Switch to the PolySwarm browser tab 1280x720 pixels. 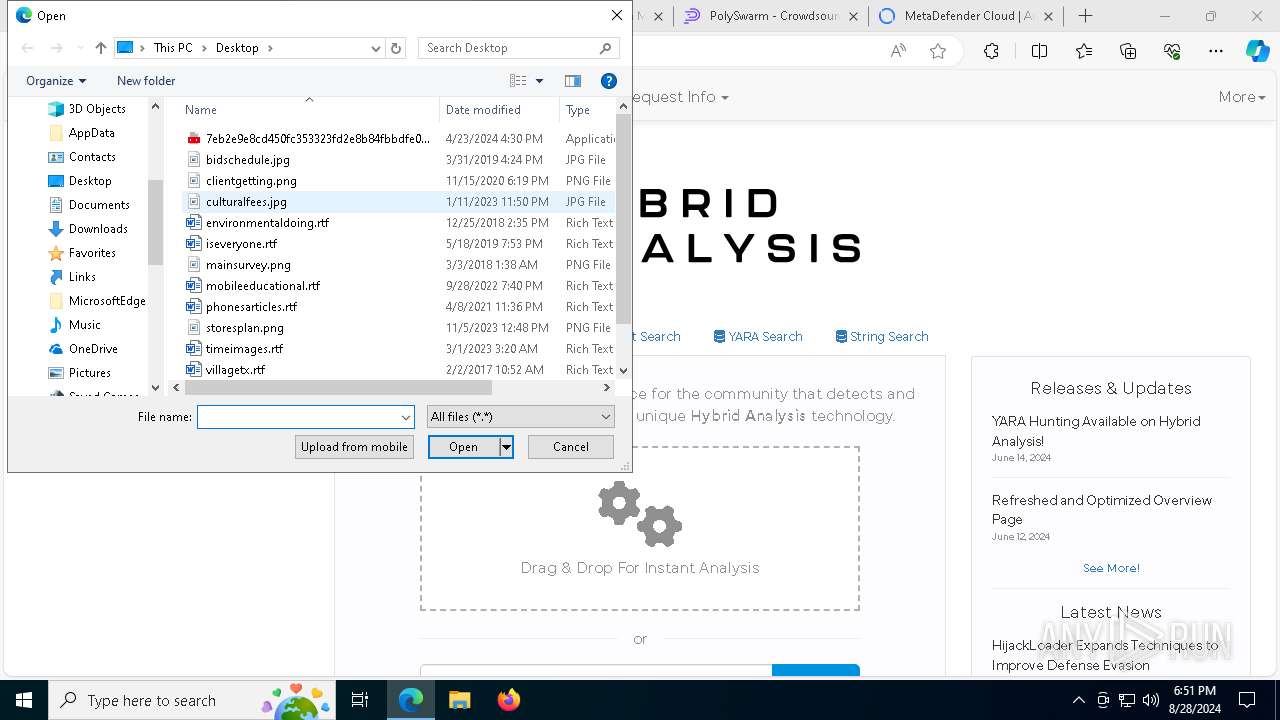[x=771, y=16]
